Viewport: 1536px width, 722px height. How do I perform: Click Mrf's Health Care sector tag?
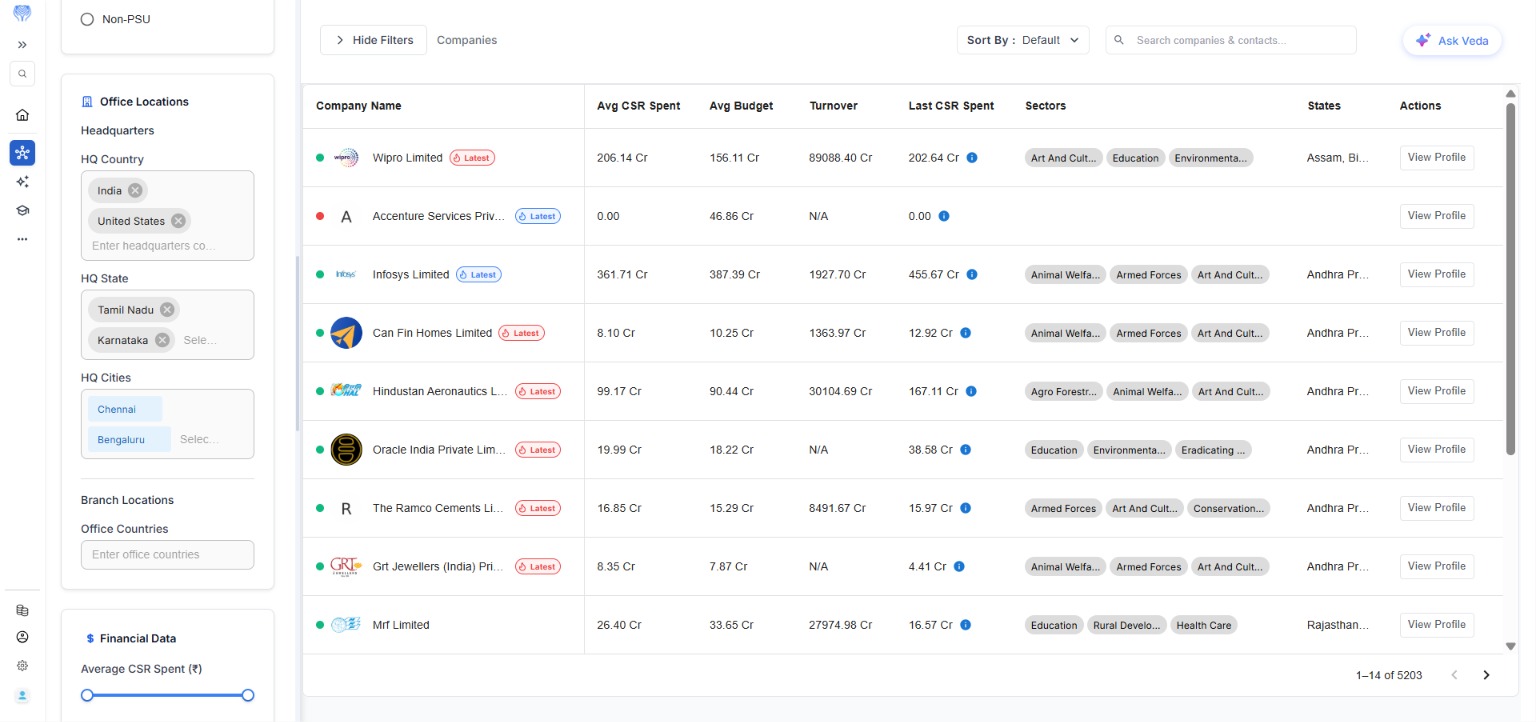(1204, 625)
